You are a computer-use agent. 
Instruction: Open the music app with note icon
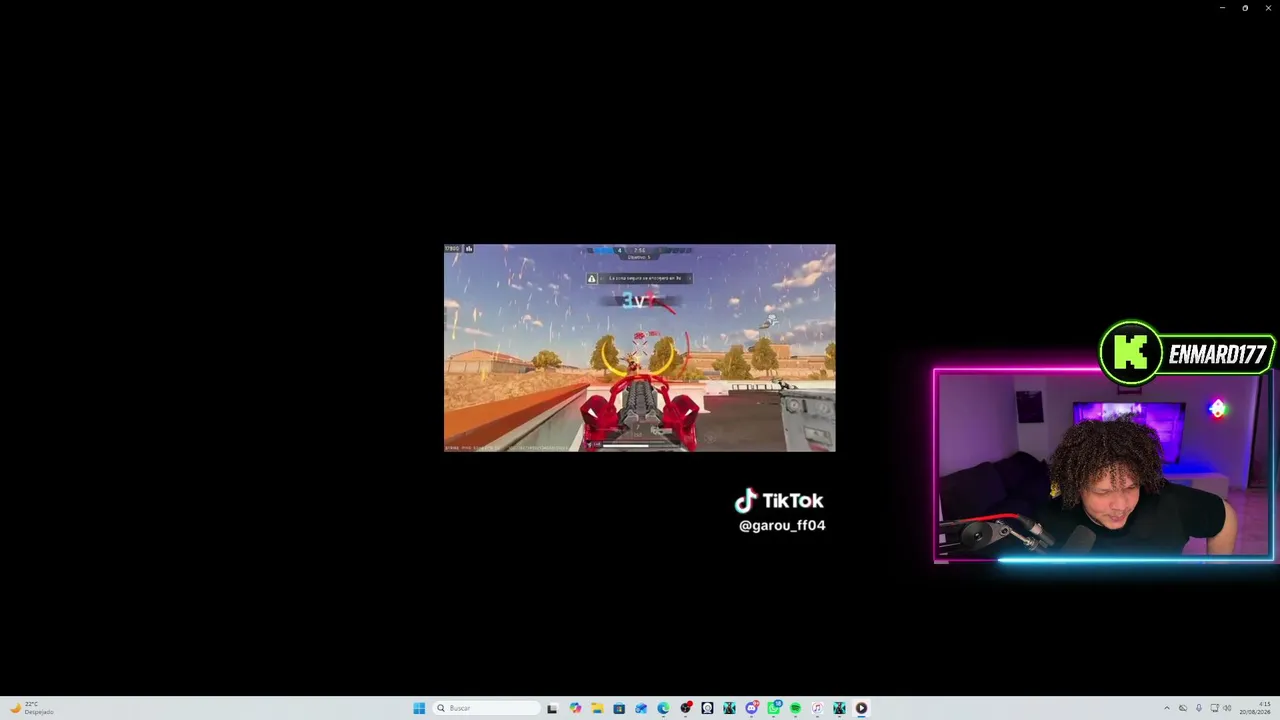coord(817,708)
